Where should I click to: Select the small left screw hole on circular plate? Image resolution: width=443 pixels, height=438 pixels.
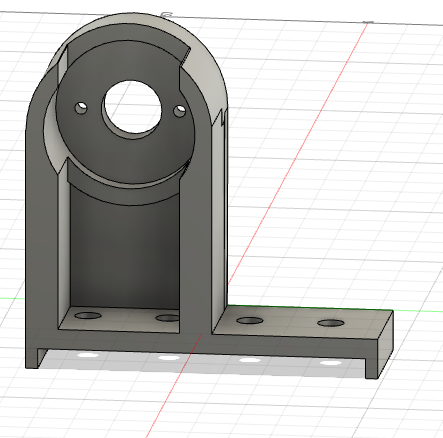click(x=81, y=108)
